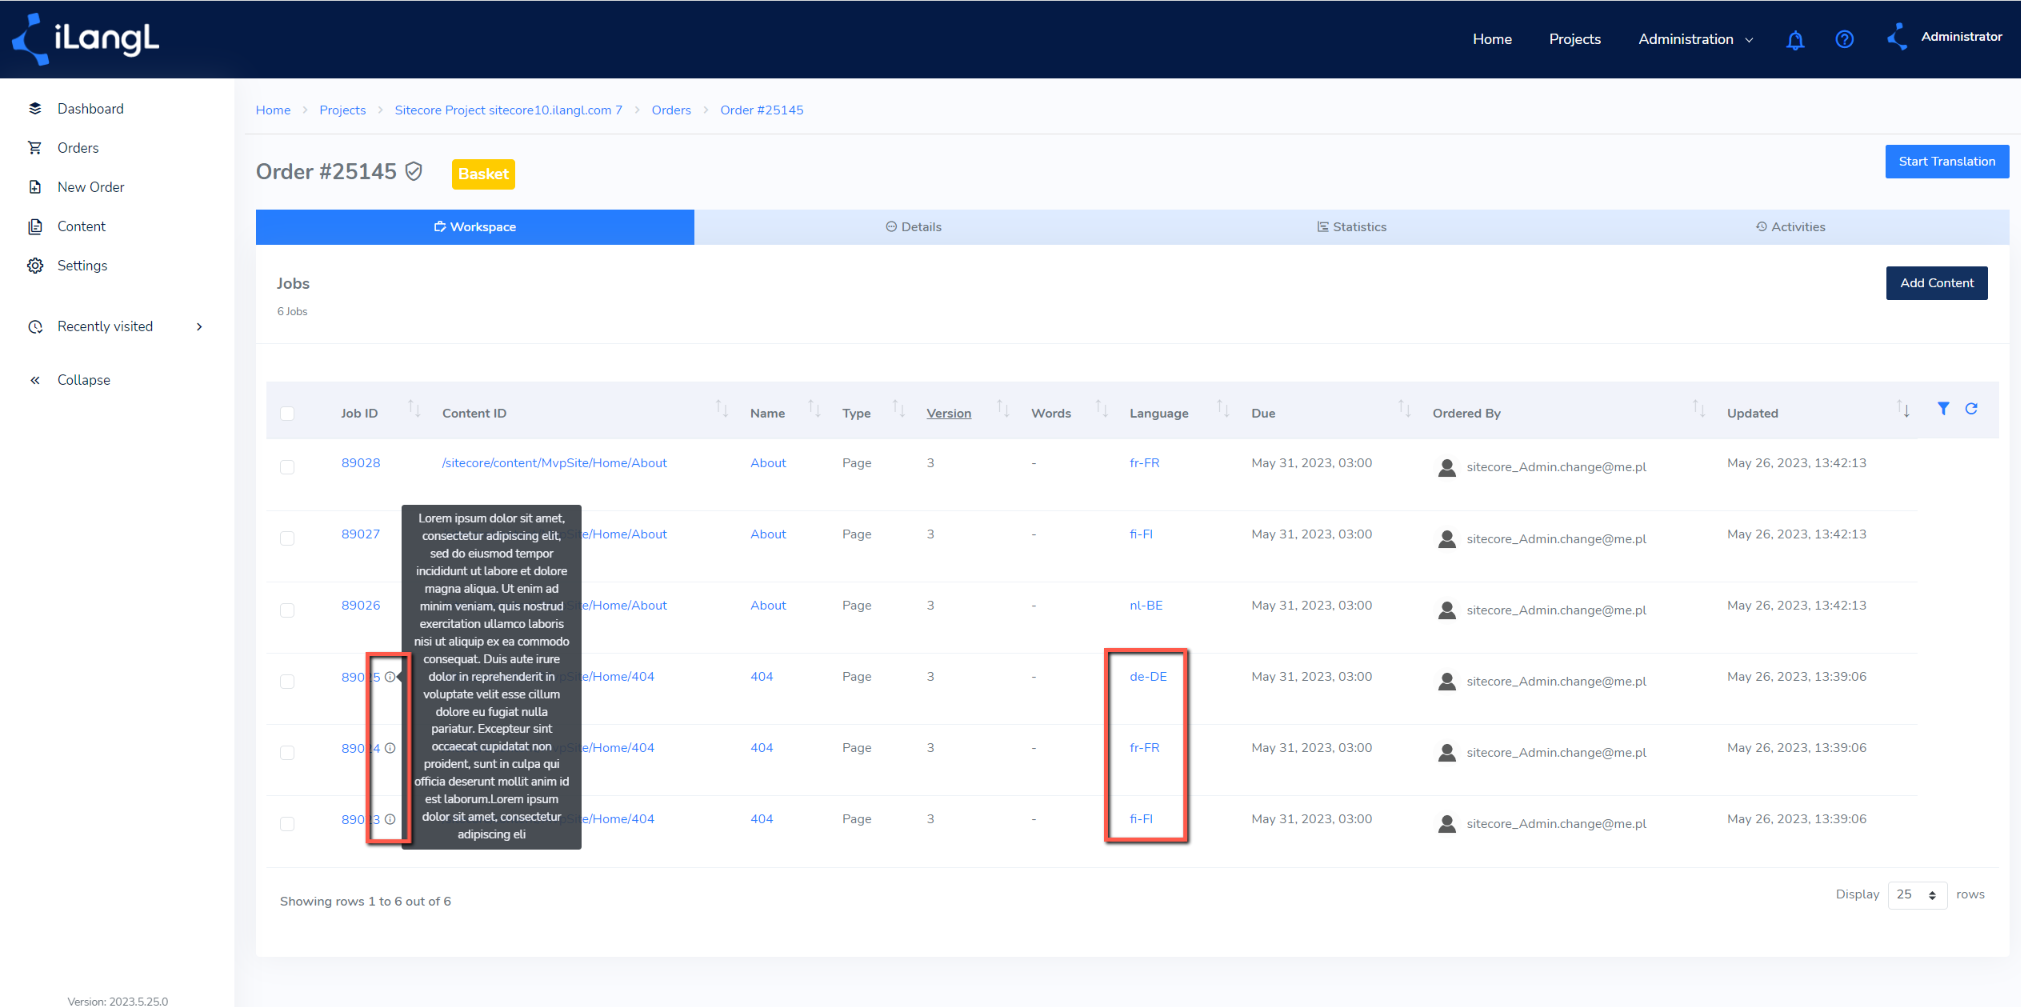The image size is (2021, 1007).
Task: Click the yellow Basket status badge
Action: (x=483, y=174)
